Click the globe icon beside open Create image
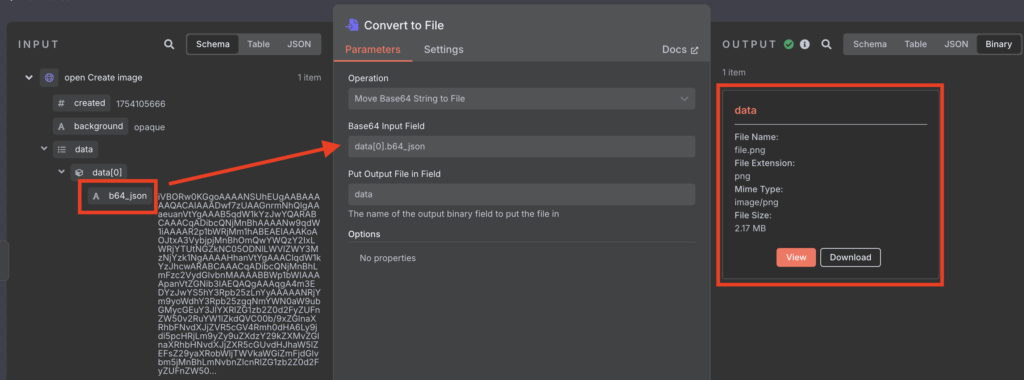Viewport: 1024px width, 380px height. tap(49, 78)
